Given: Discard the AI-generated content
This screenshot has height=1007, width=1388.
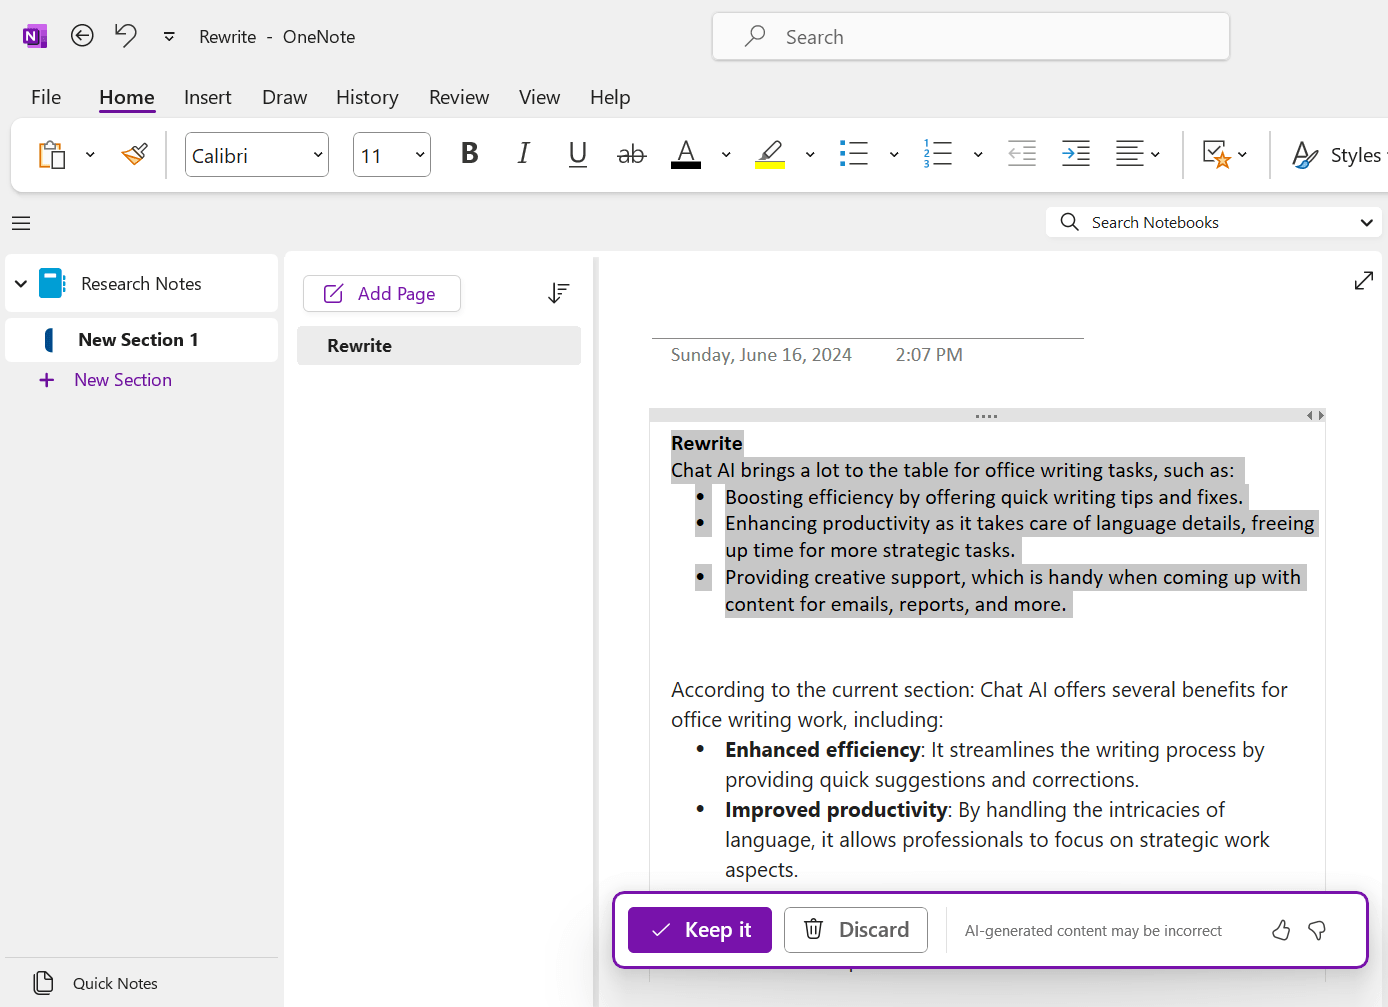Looking at the screenshot, I should coord(855,930).
